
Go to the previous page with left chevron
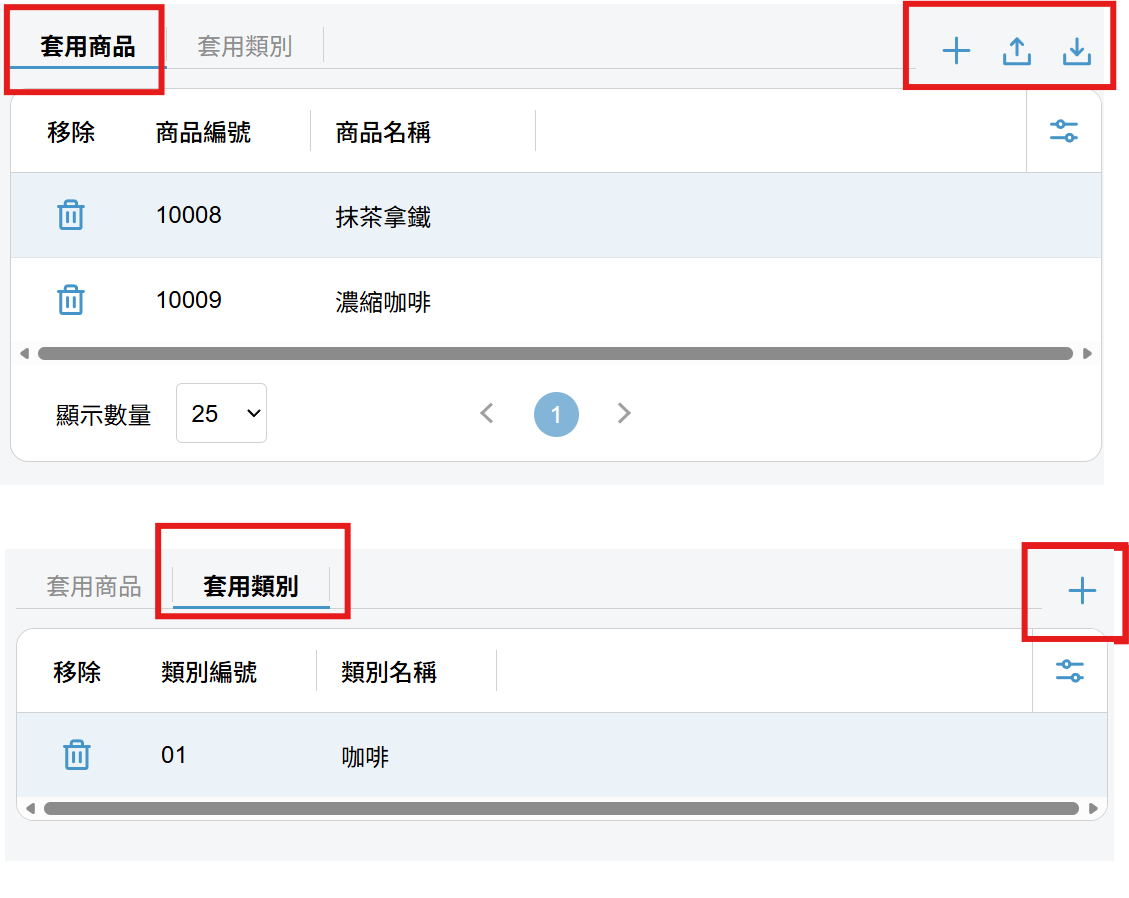tap(487, 413)
